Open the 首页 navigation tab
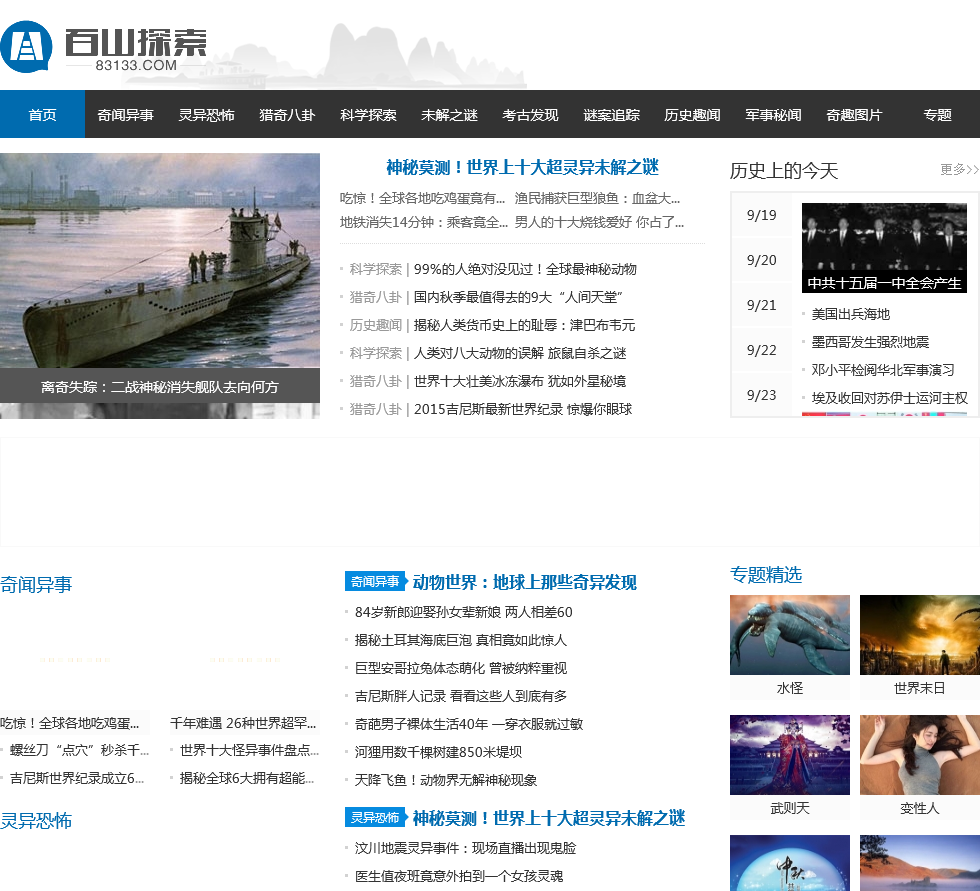 (x=42, y=114)
